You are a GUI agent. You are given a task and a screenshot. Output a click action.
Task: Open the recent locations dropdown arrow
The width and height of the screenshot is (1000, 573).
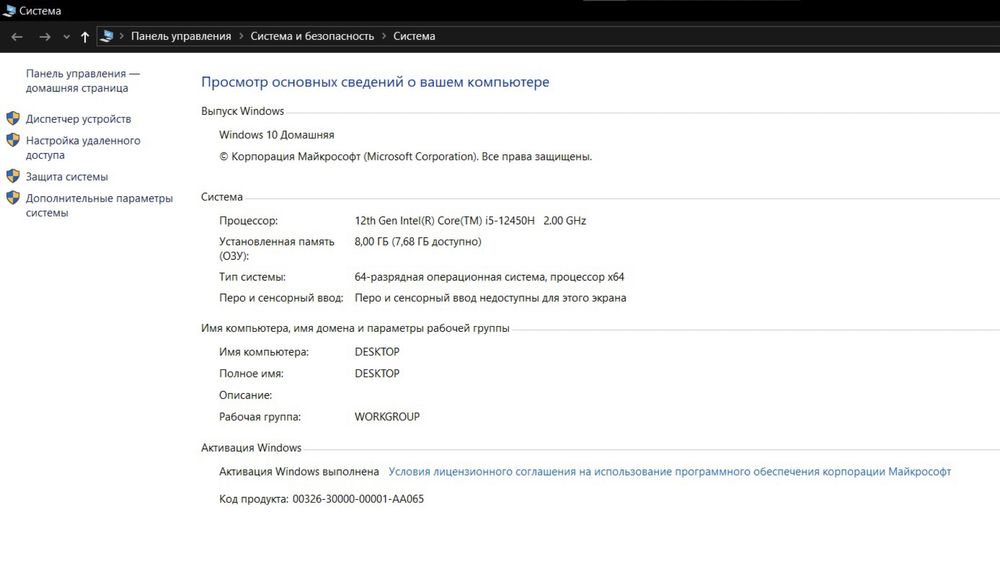[x=66, y=37]
